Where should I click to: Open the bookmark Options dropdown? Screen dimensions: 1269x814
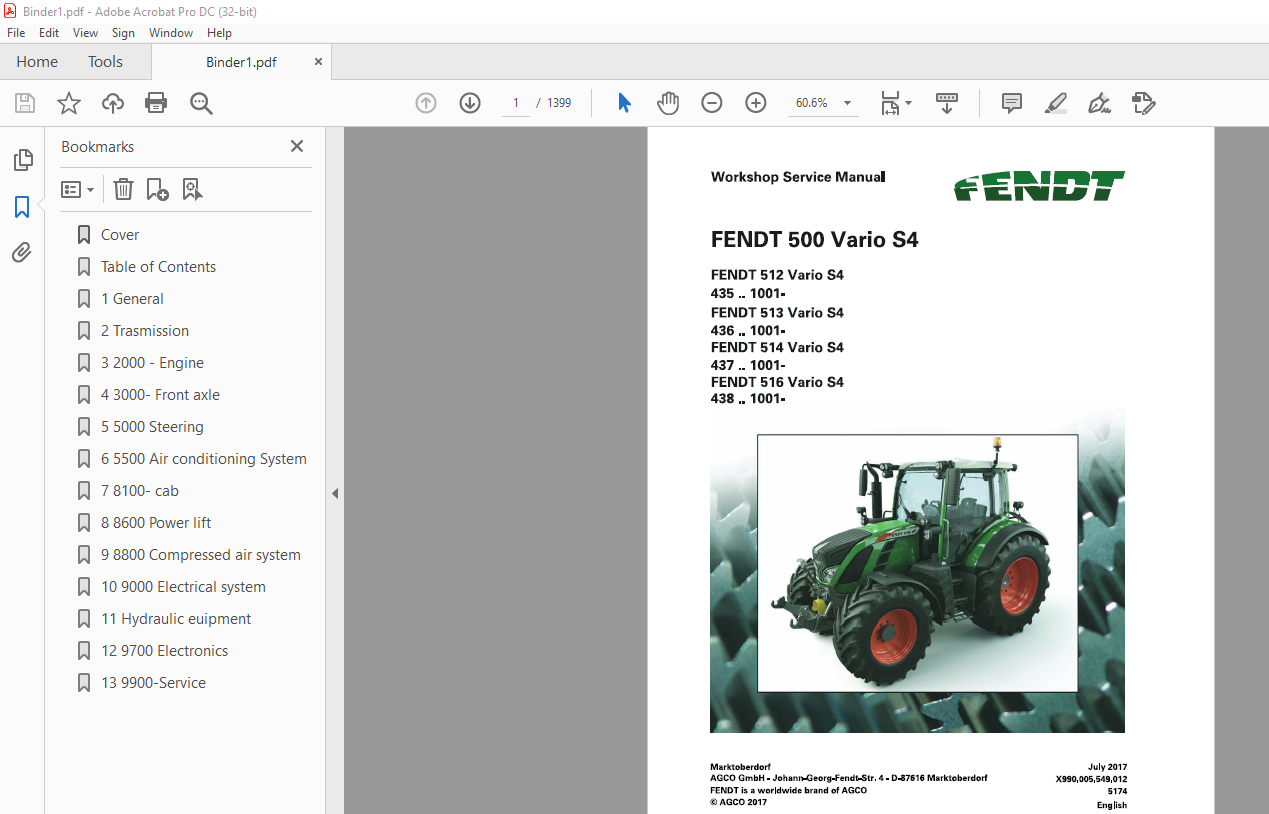tap(78, 189)
